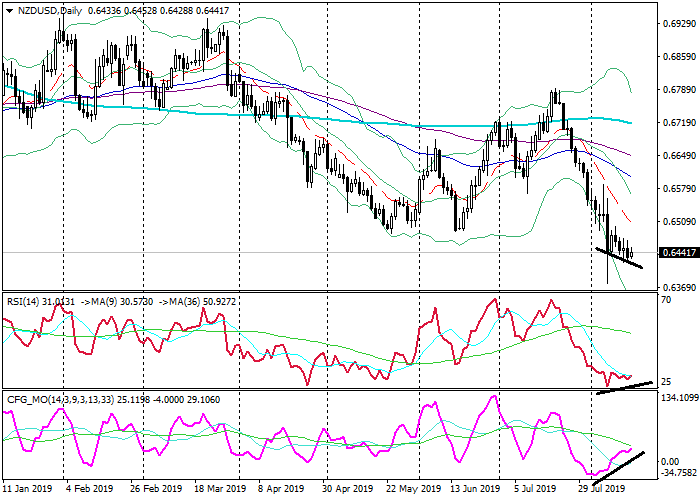The width and height of the screenshot is (700, 500).
Task: Click the 0.69290 price scale label
Action: click(x=676, y=22)
